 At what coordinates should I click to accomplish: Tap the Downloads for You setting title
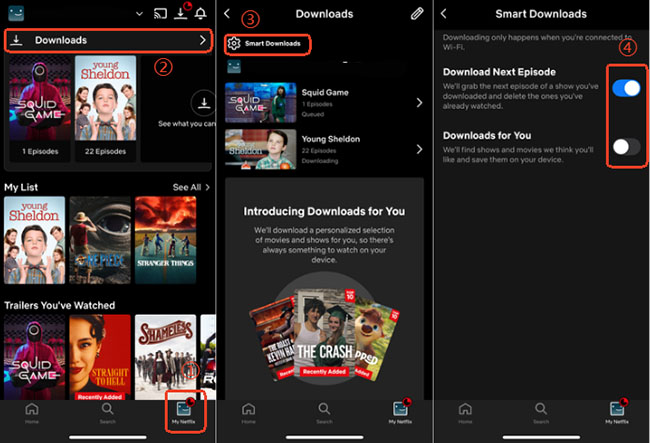click(x=487, y=136)
